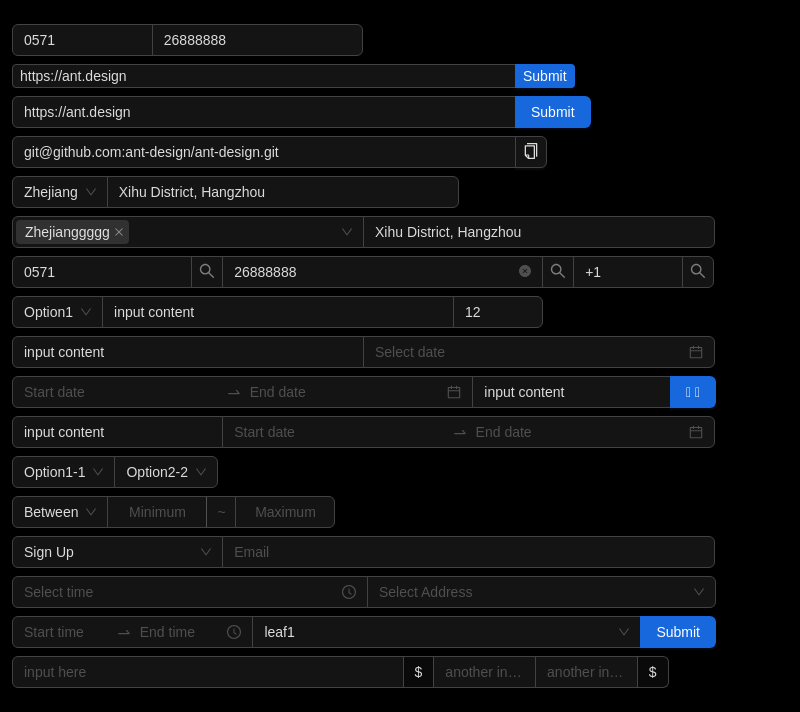Click search icon after 26888888 field
This screenshot has width=800, height=712.
[558, 272]
